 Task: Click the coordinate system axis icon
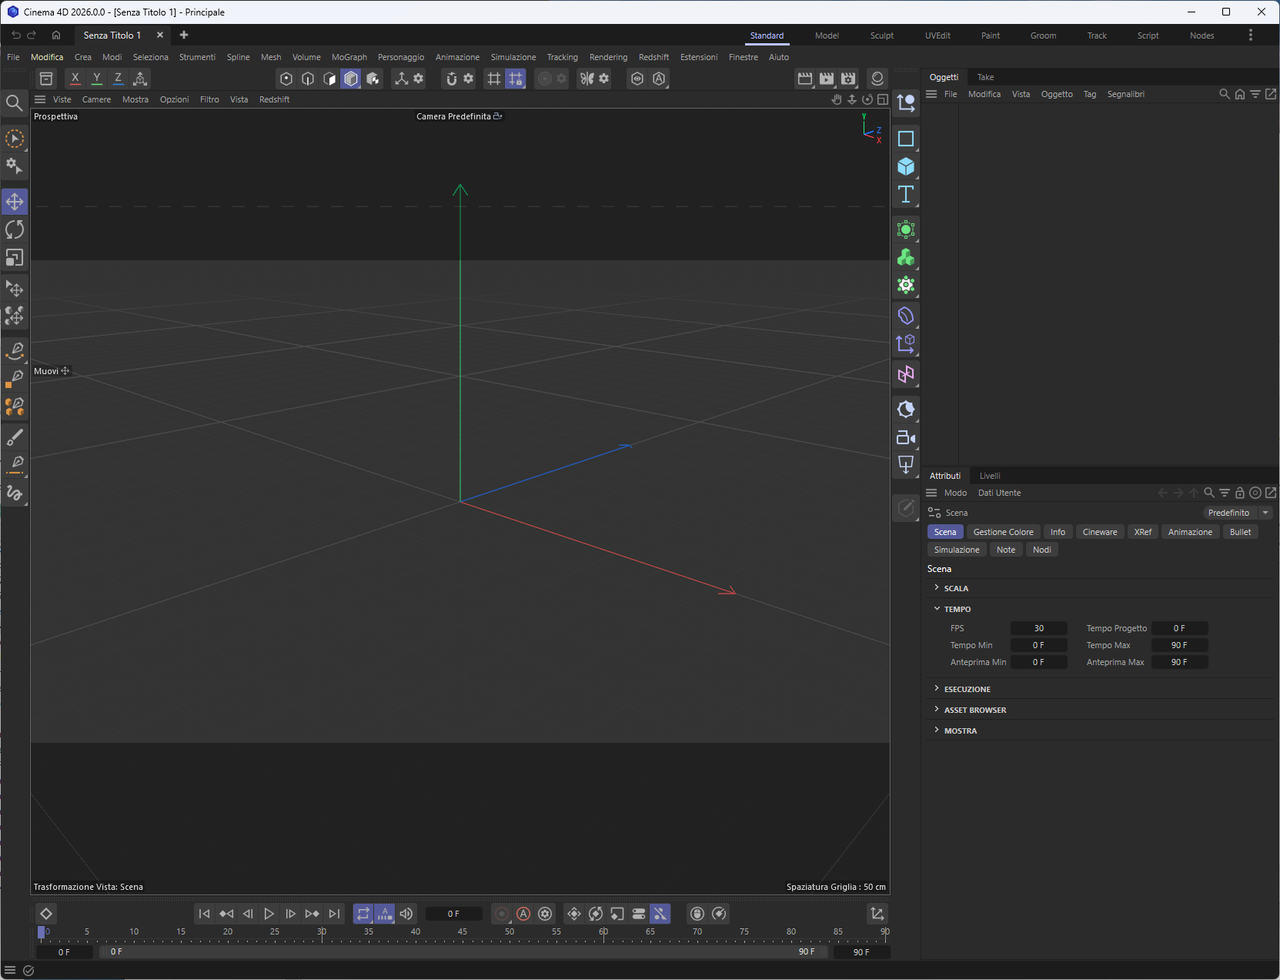(140, 79)
